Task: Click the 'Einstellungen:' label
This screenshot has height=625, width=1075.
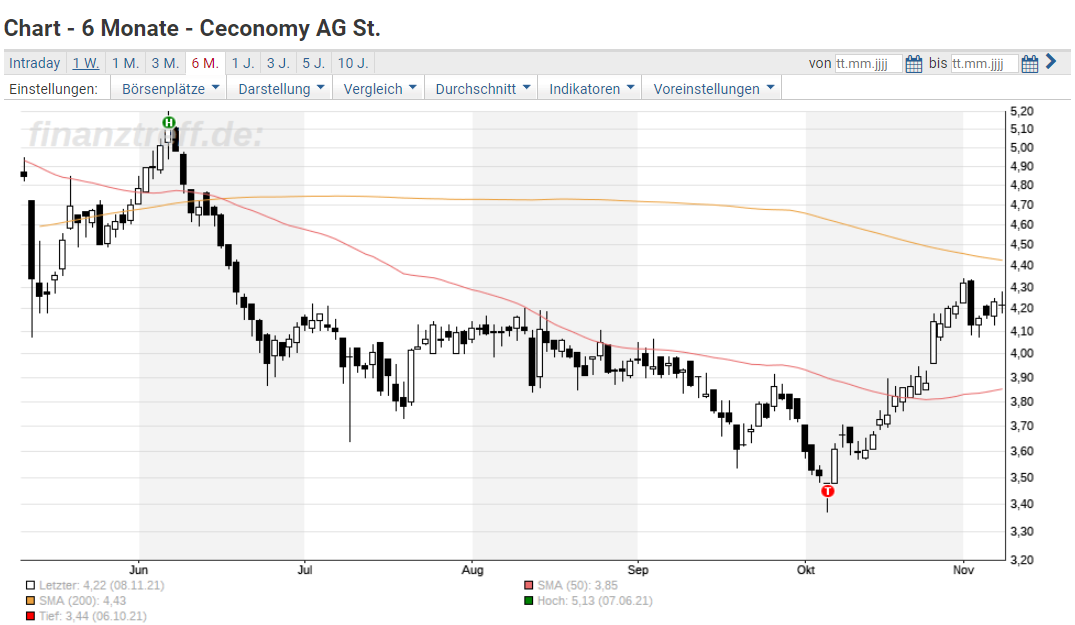Action: tap(53, 89)
